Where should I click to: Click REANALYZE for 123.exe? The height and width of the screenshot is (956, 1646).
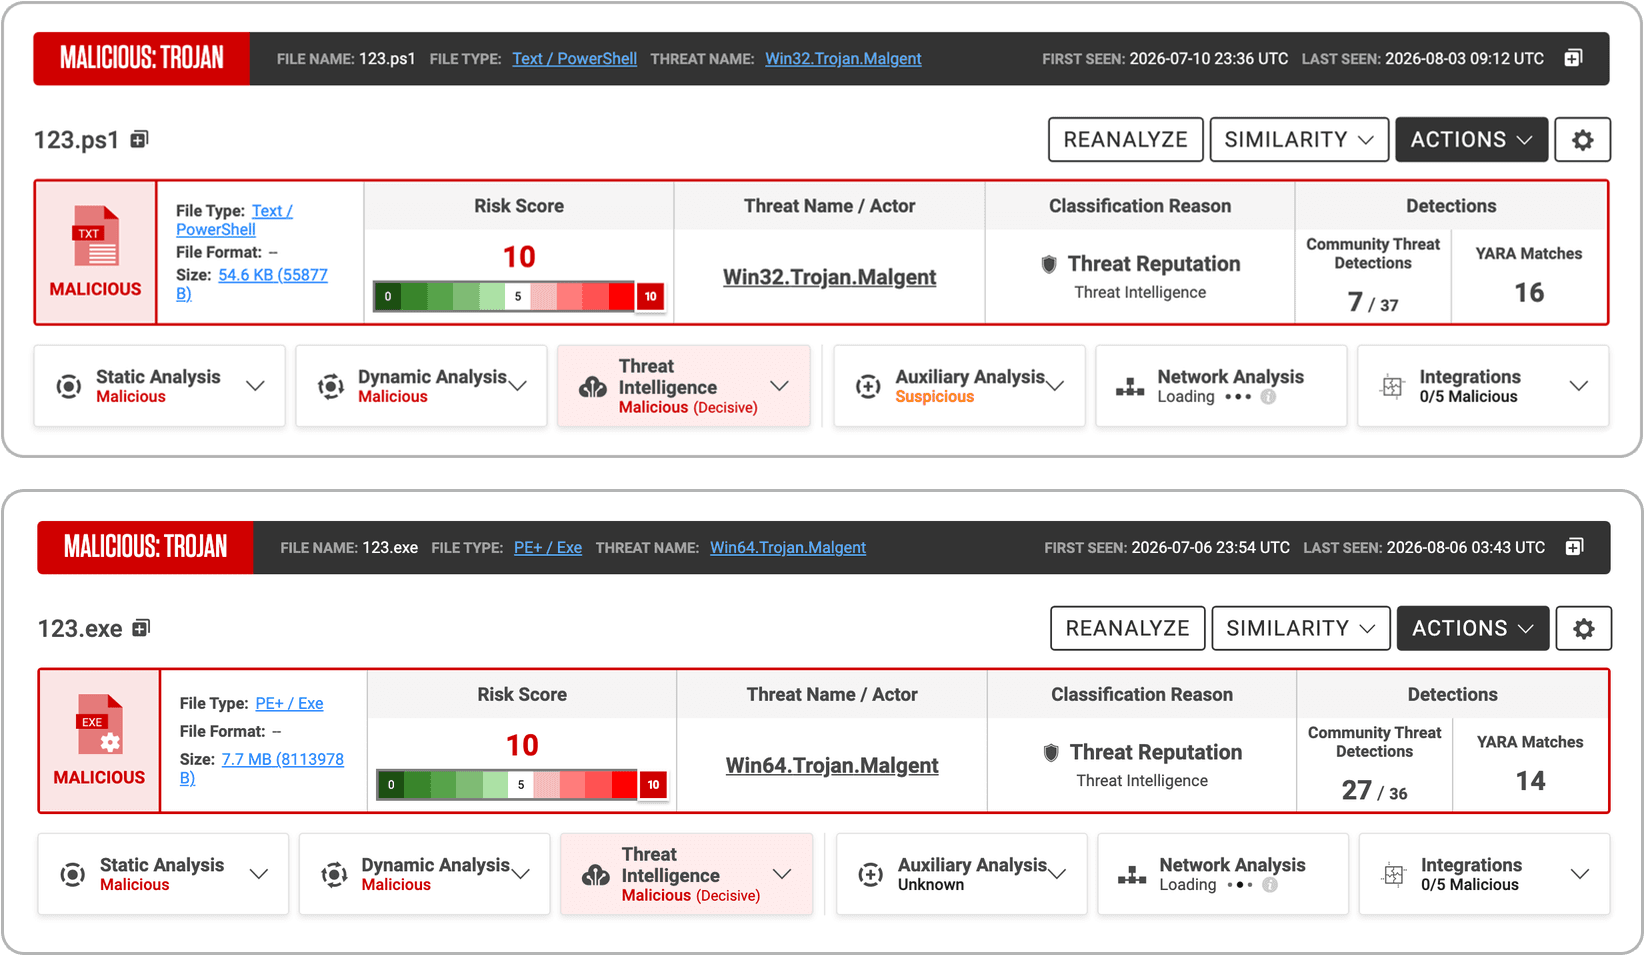tap(1128, 629)
